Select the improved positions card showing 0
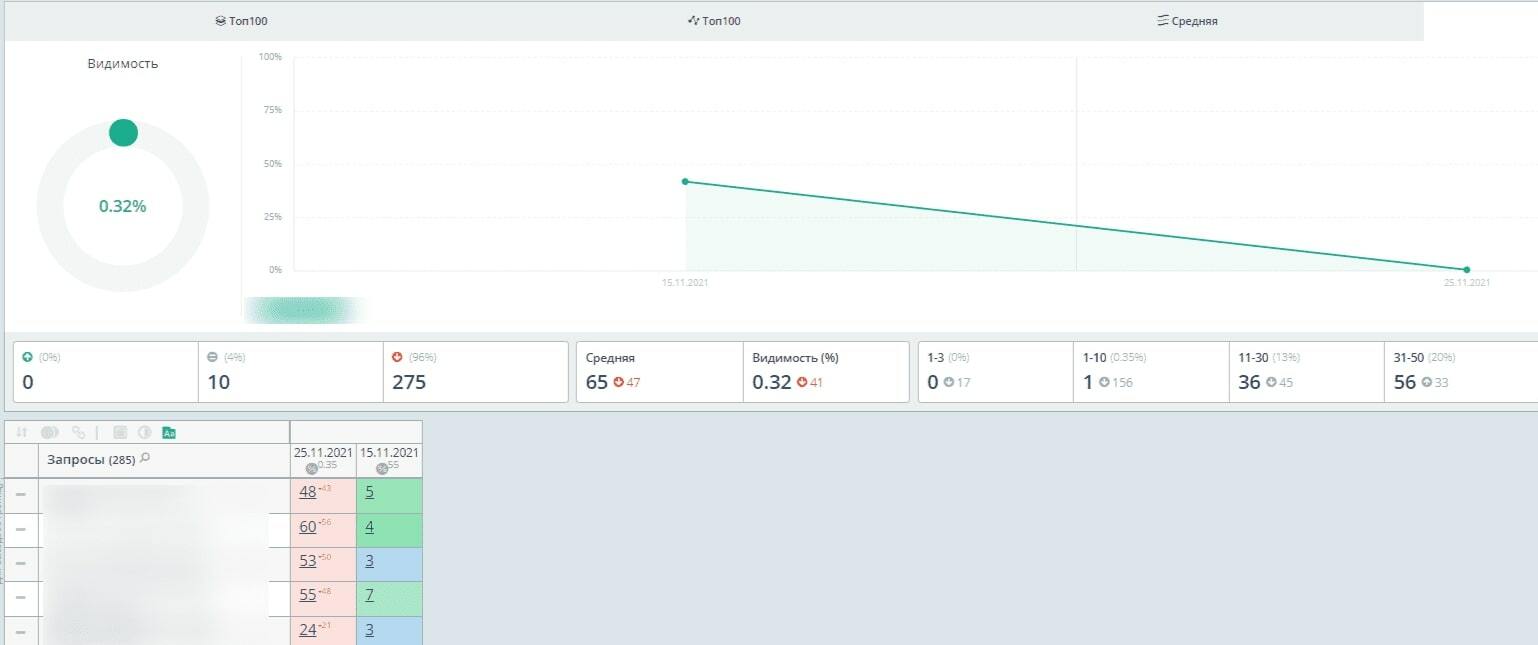 point(106,372)
